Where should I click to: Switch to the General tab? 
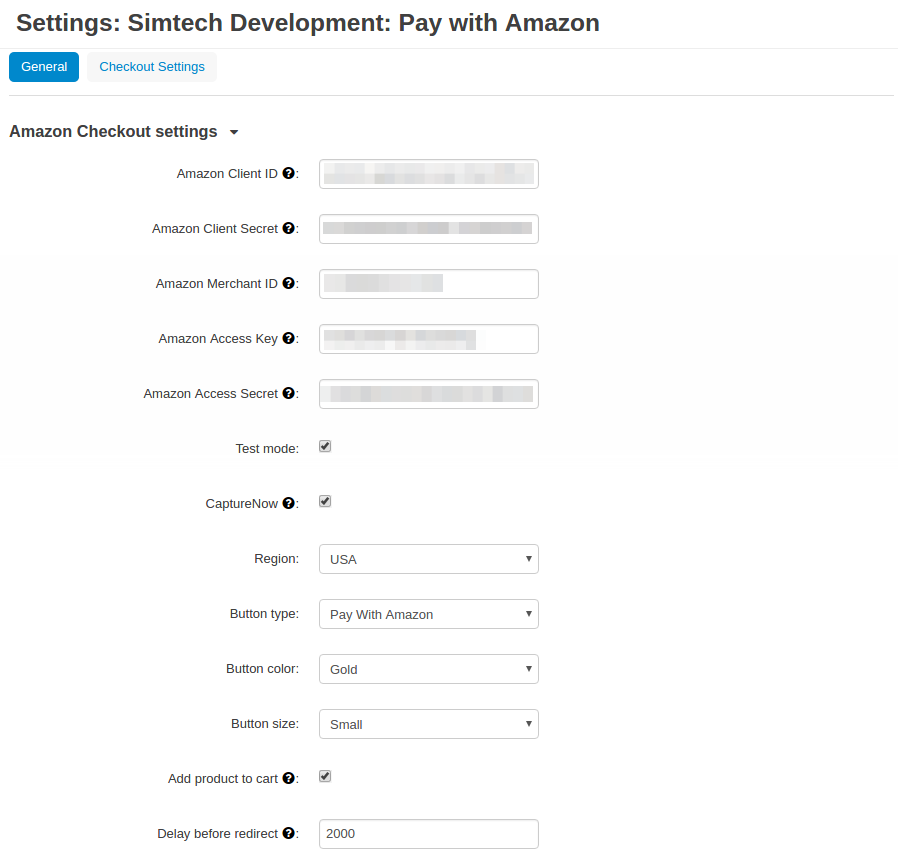[44, 67]
